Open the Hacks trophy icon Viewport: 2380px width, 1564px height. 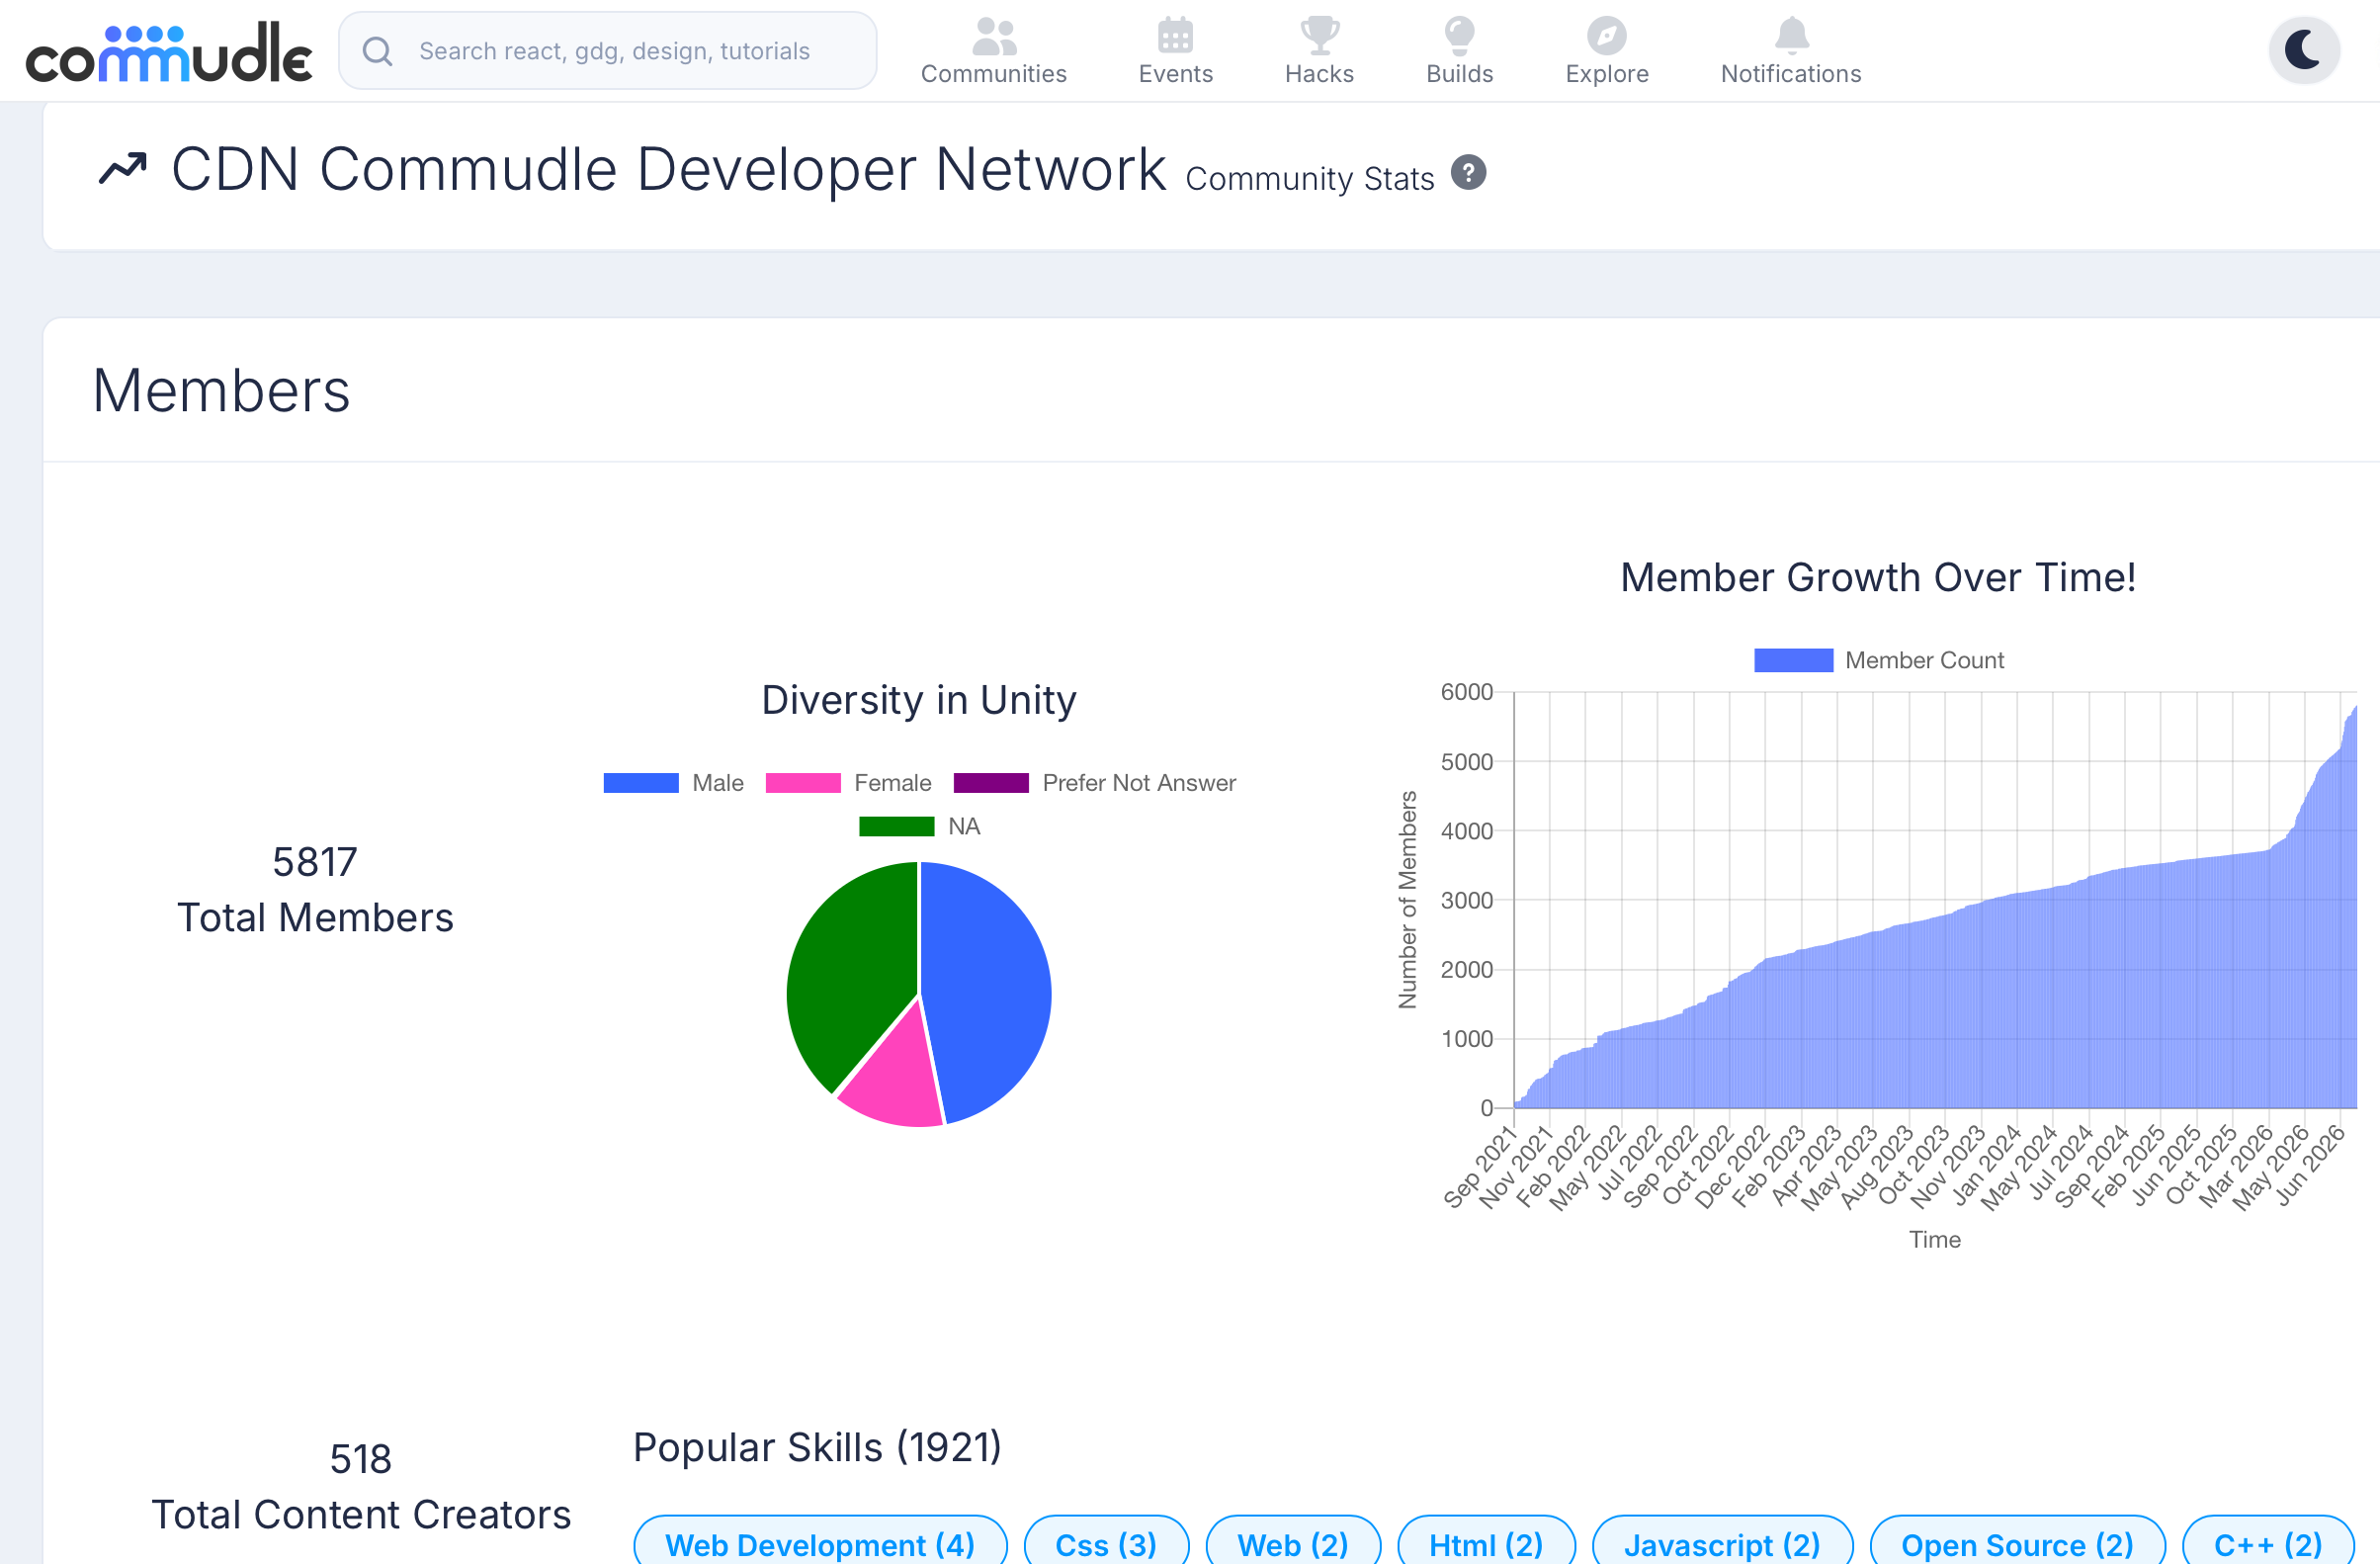tap(1319, 36)
